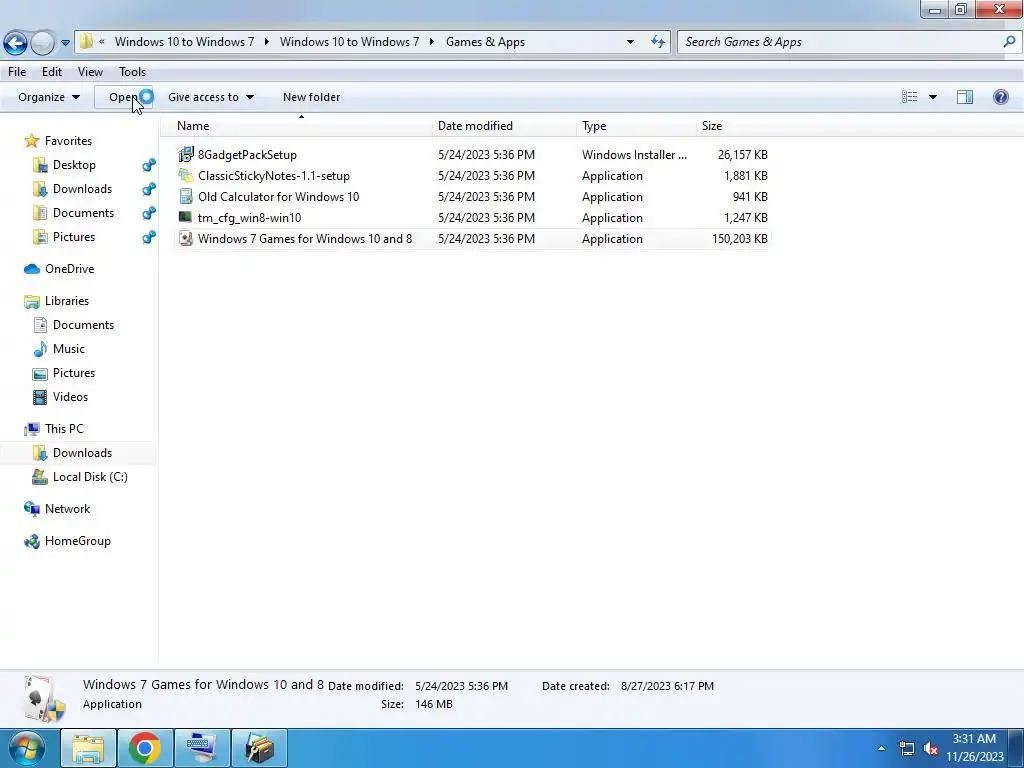Click the Libraries icon in sidebar

pyautogui.click(x=31, y=301)
